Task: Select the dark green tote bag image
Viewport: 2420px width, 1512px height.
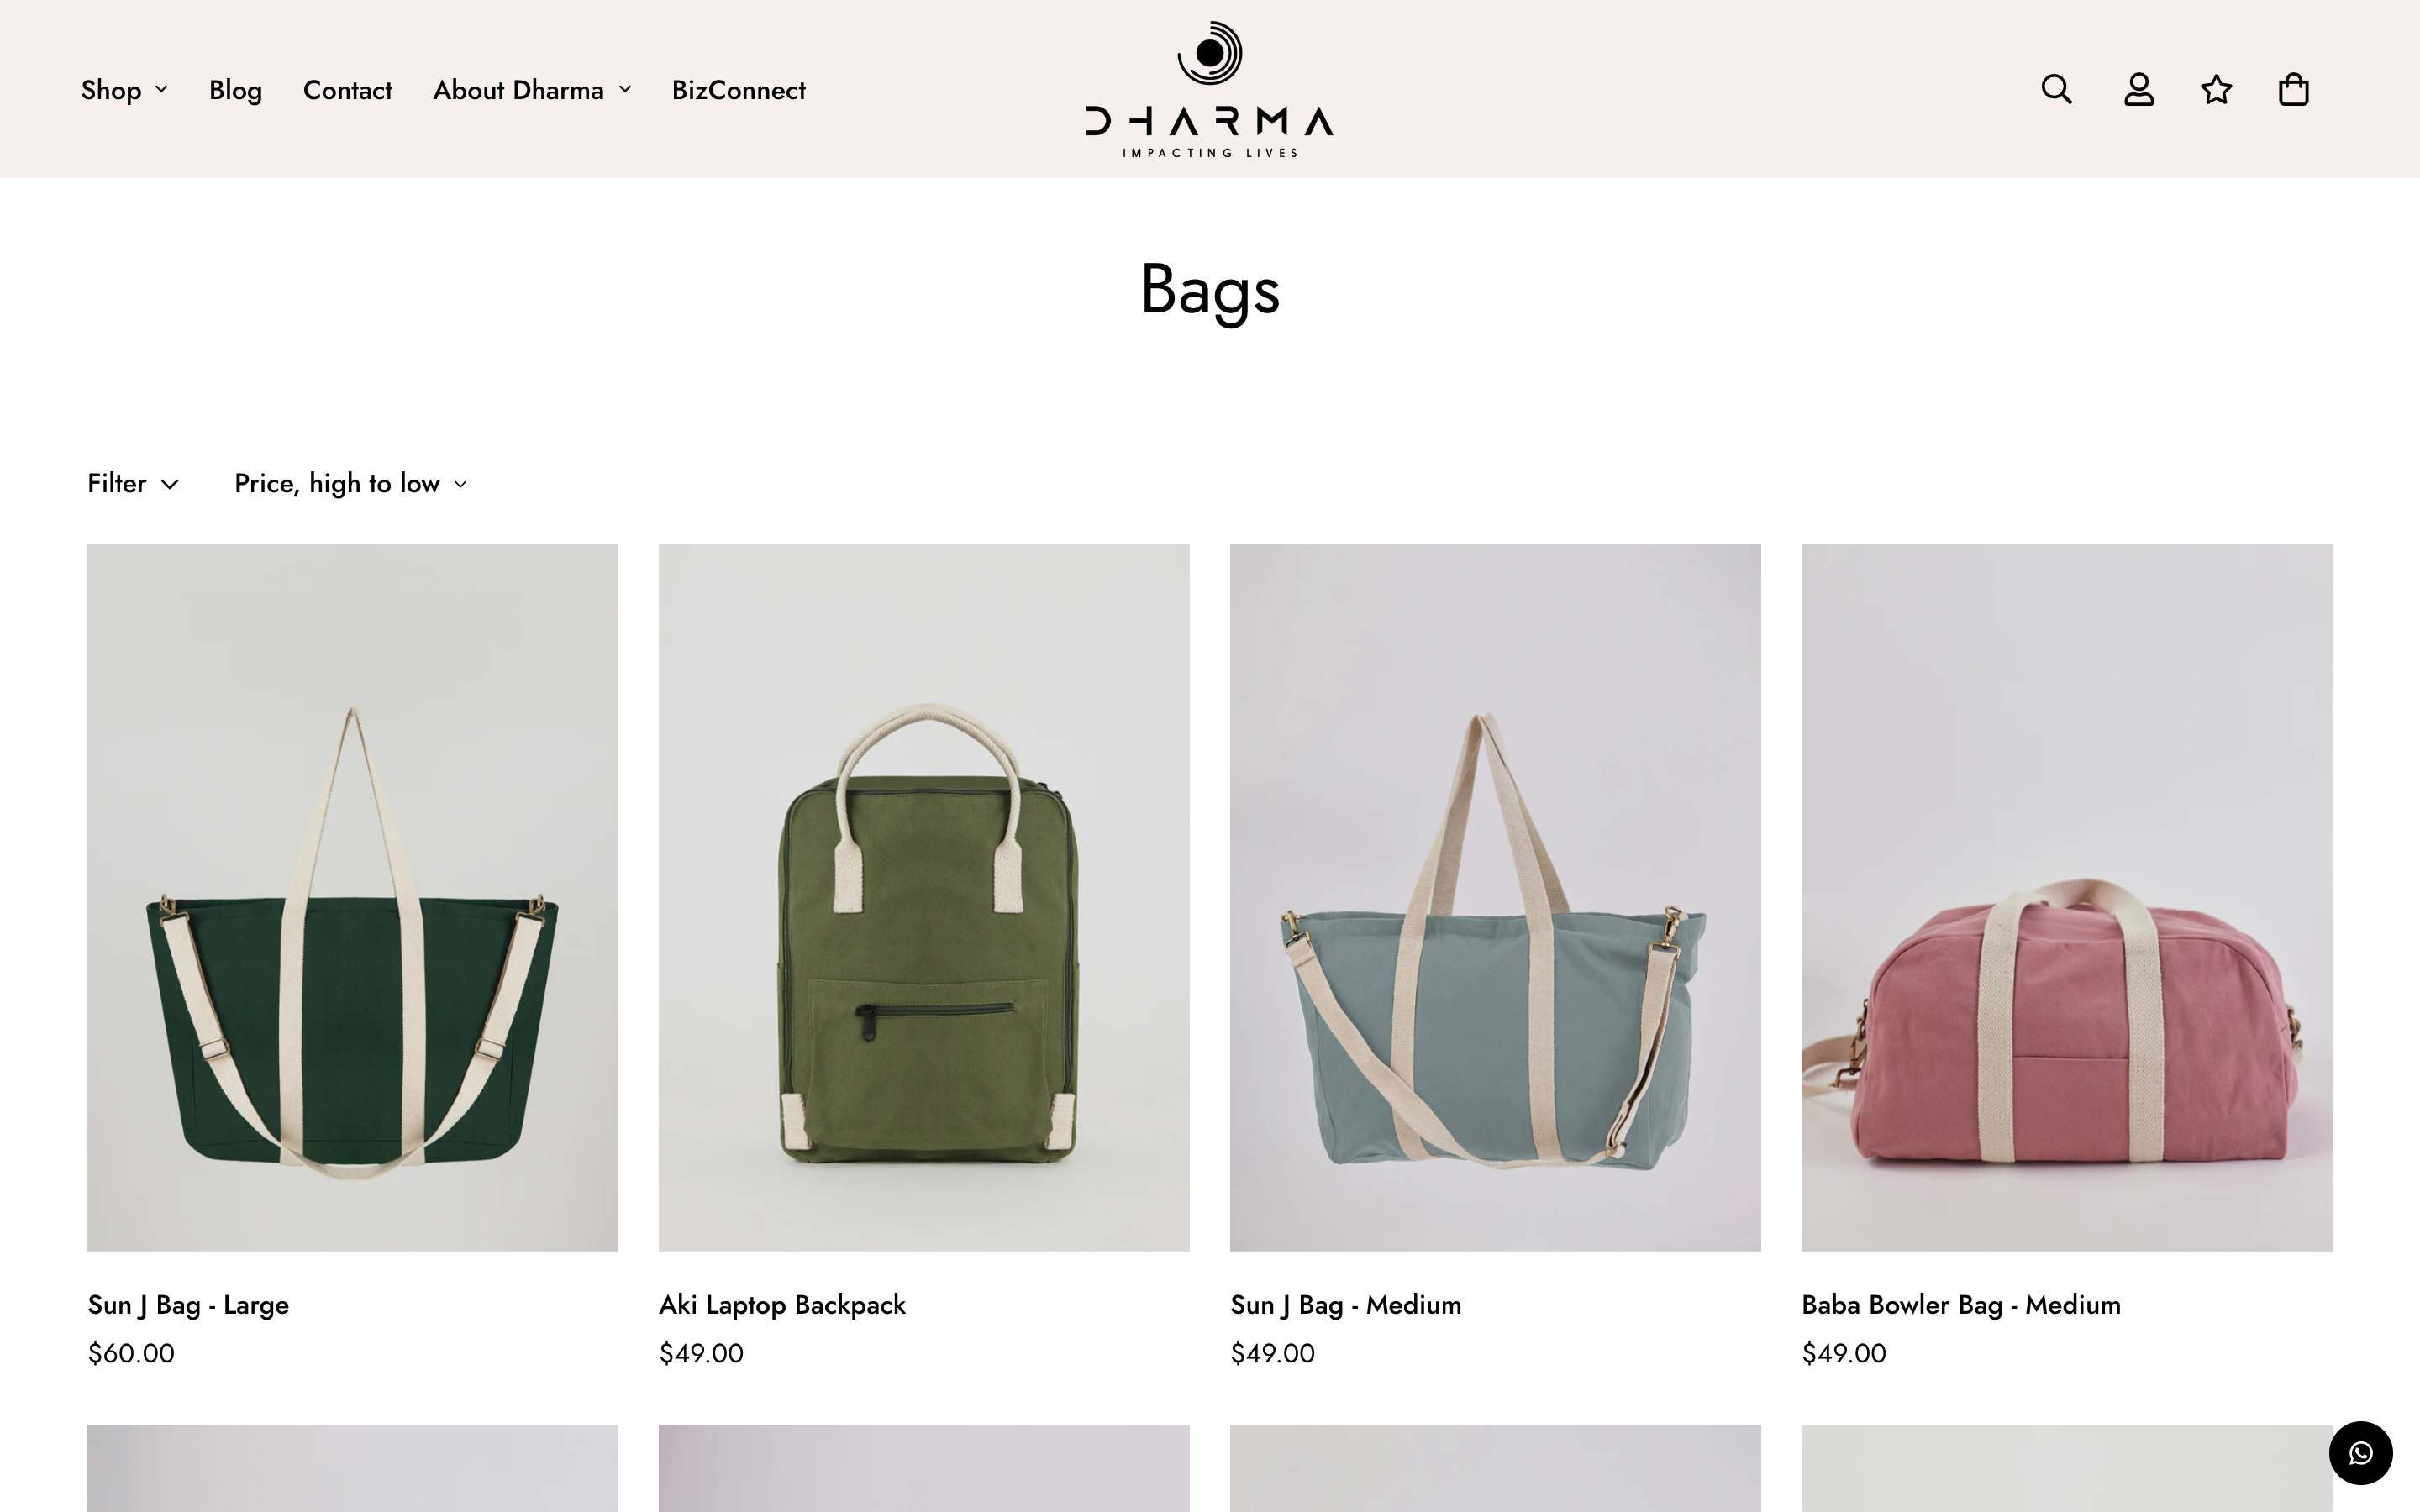Action: [352, 897]
